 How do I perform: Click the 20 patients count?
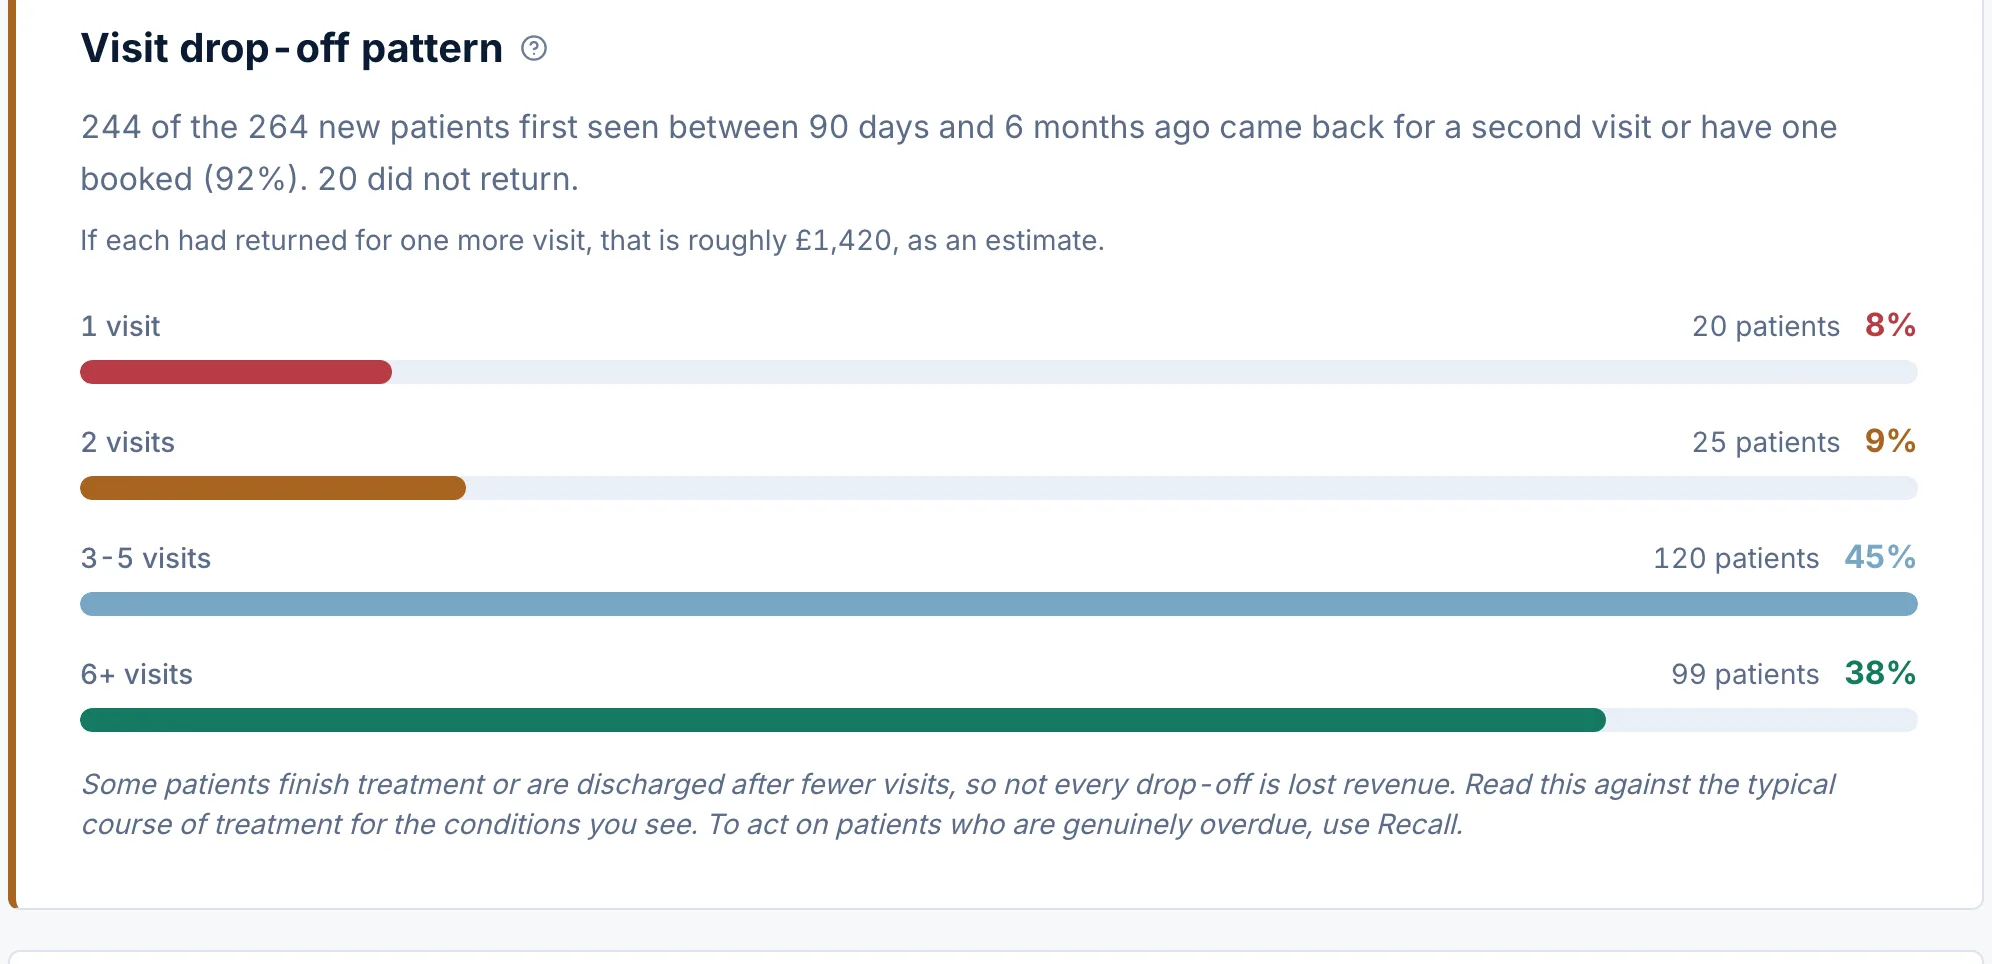(1766, 326)
